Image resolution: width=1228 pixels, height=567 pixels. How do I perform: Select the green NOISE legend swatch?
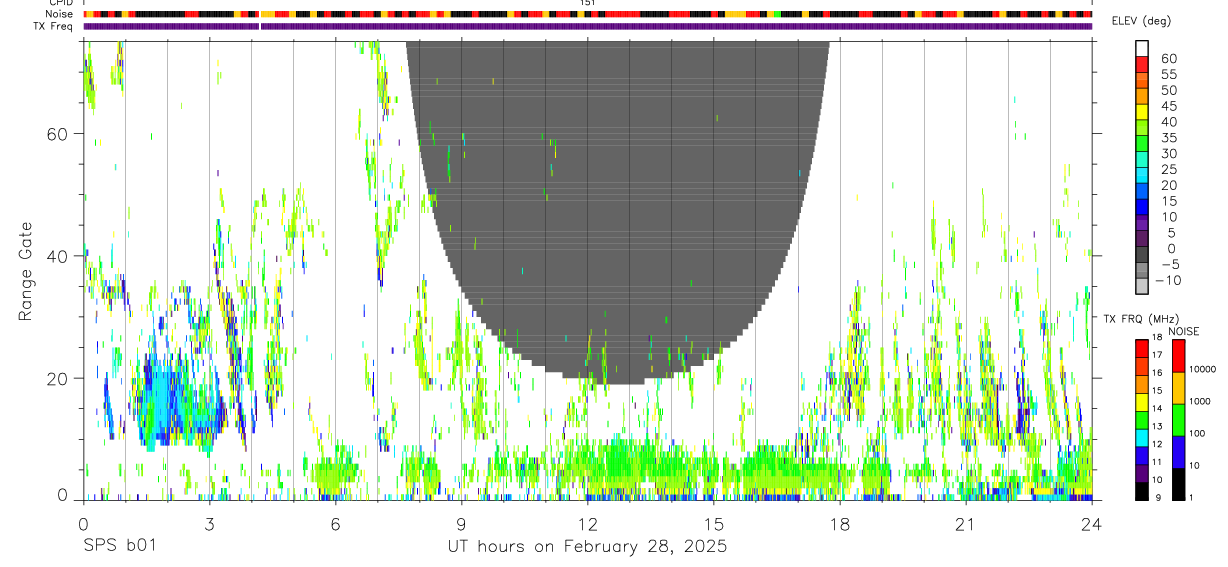[1179, 420]
